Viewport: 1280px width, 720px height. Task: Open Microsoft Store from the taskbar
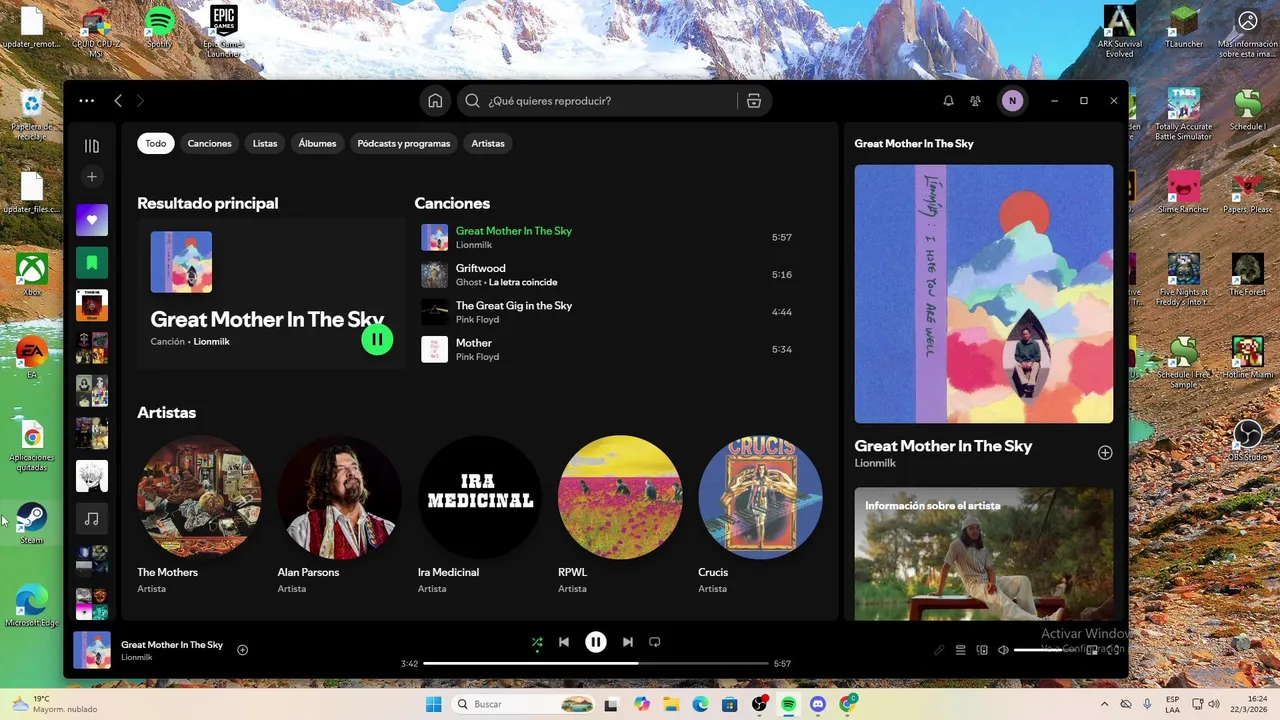tap(730, 705)
